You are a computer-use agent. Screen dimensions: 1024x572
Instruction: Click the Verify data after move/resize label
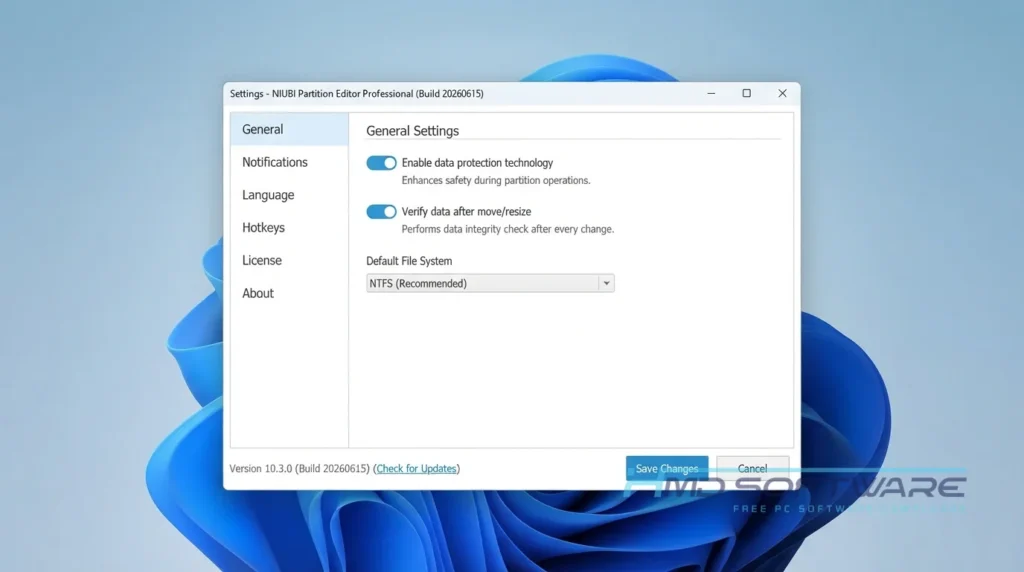[466, 212]
